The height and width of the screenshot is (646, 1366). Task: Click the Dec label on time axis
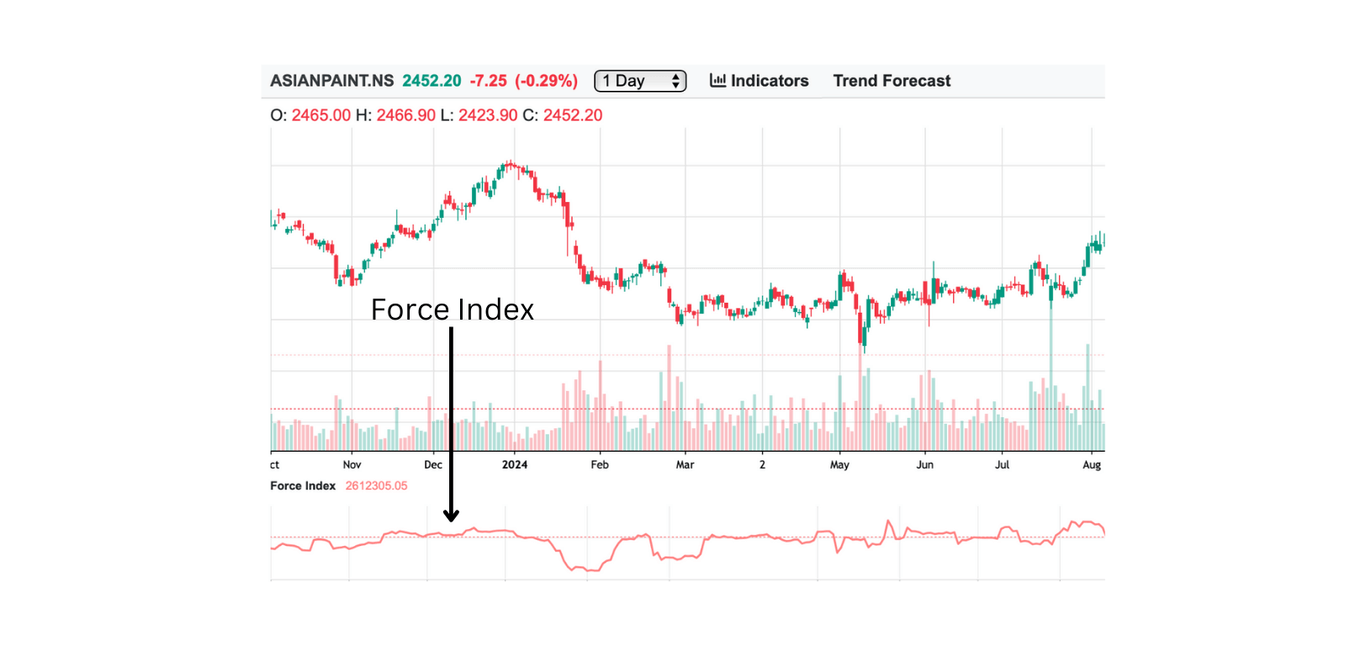pos(433,465)
